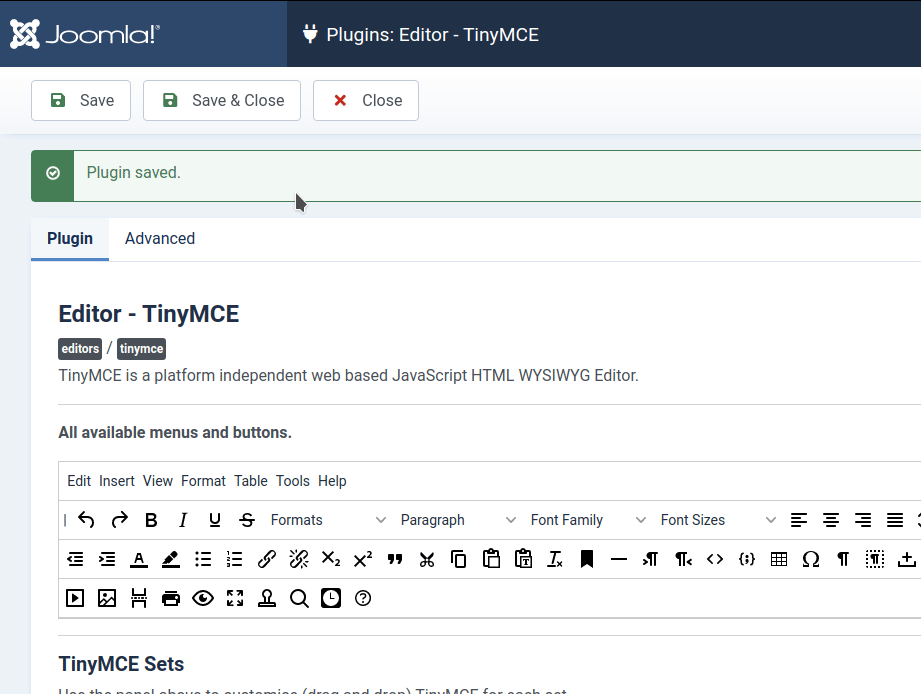Select the Underline button icon
The image size is (921, 694).
tap(215, 520)
